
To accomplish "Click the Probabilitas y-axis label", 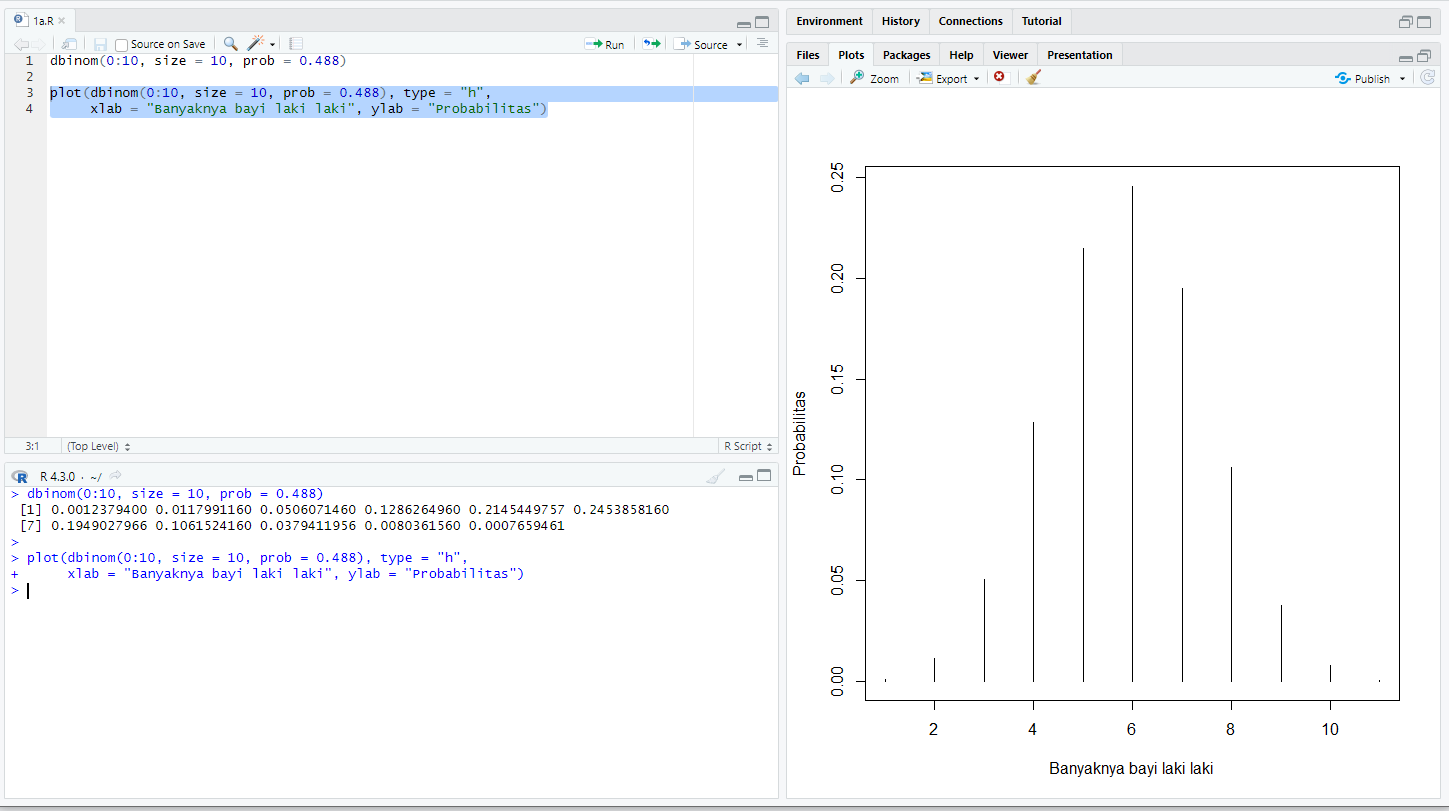I will (799, 432).
